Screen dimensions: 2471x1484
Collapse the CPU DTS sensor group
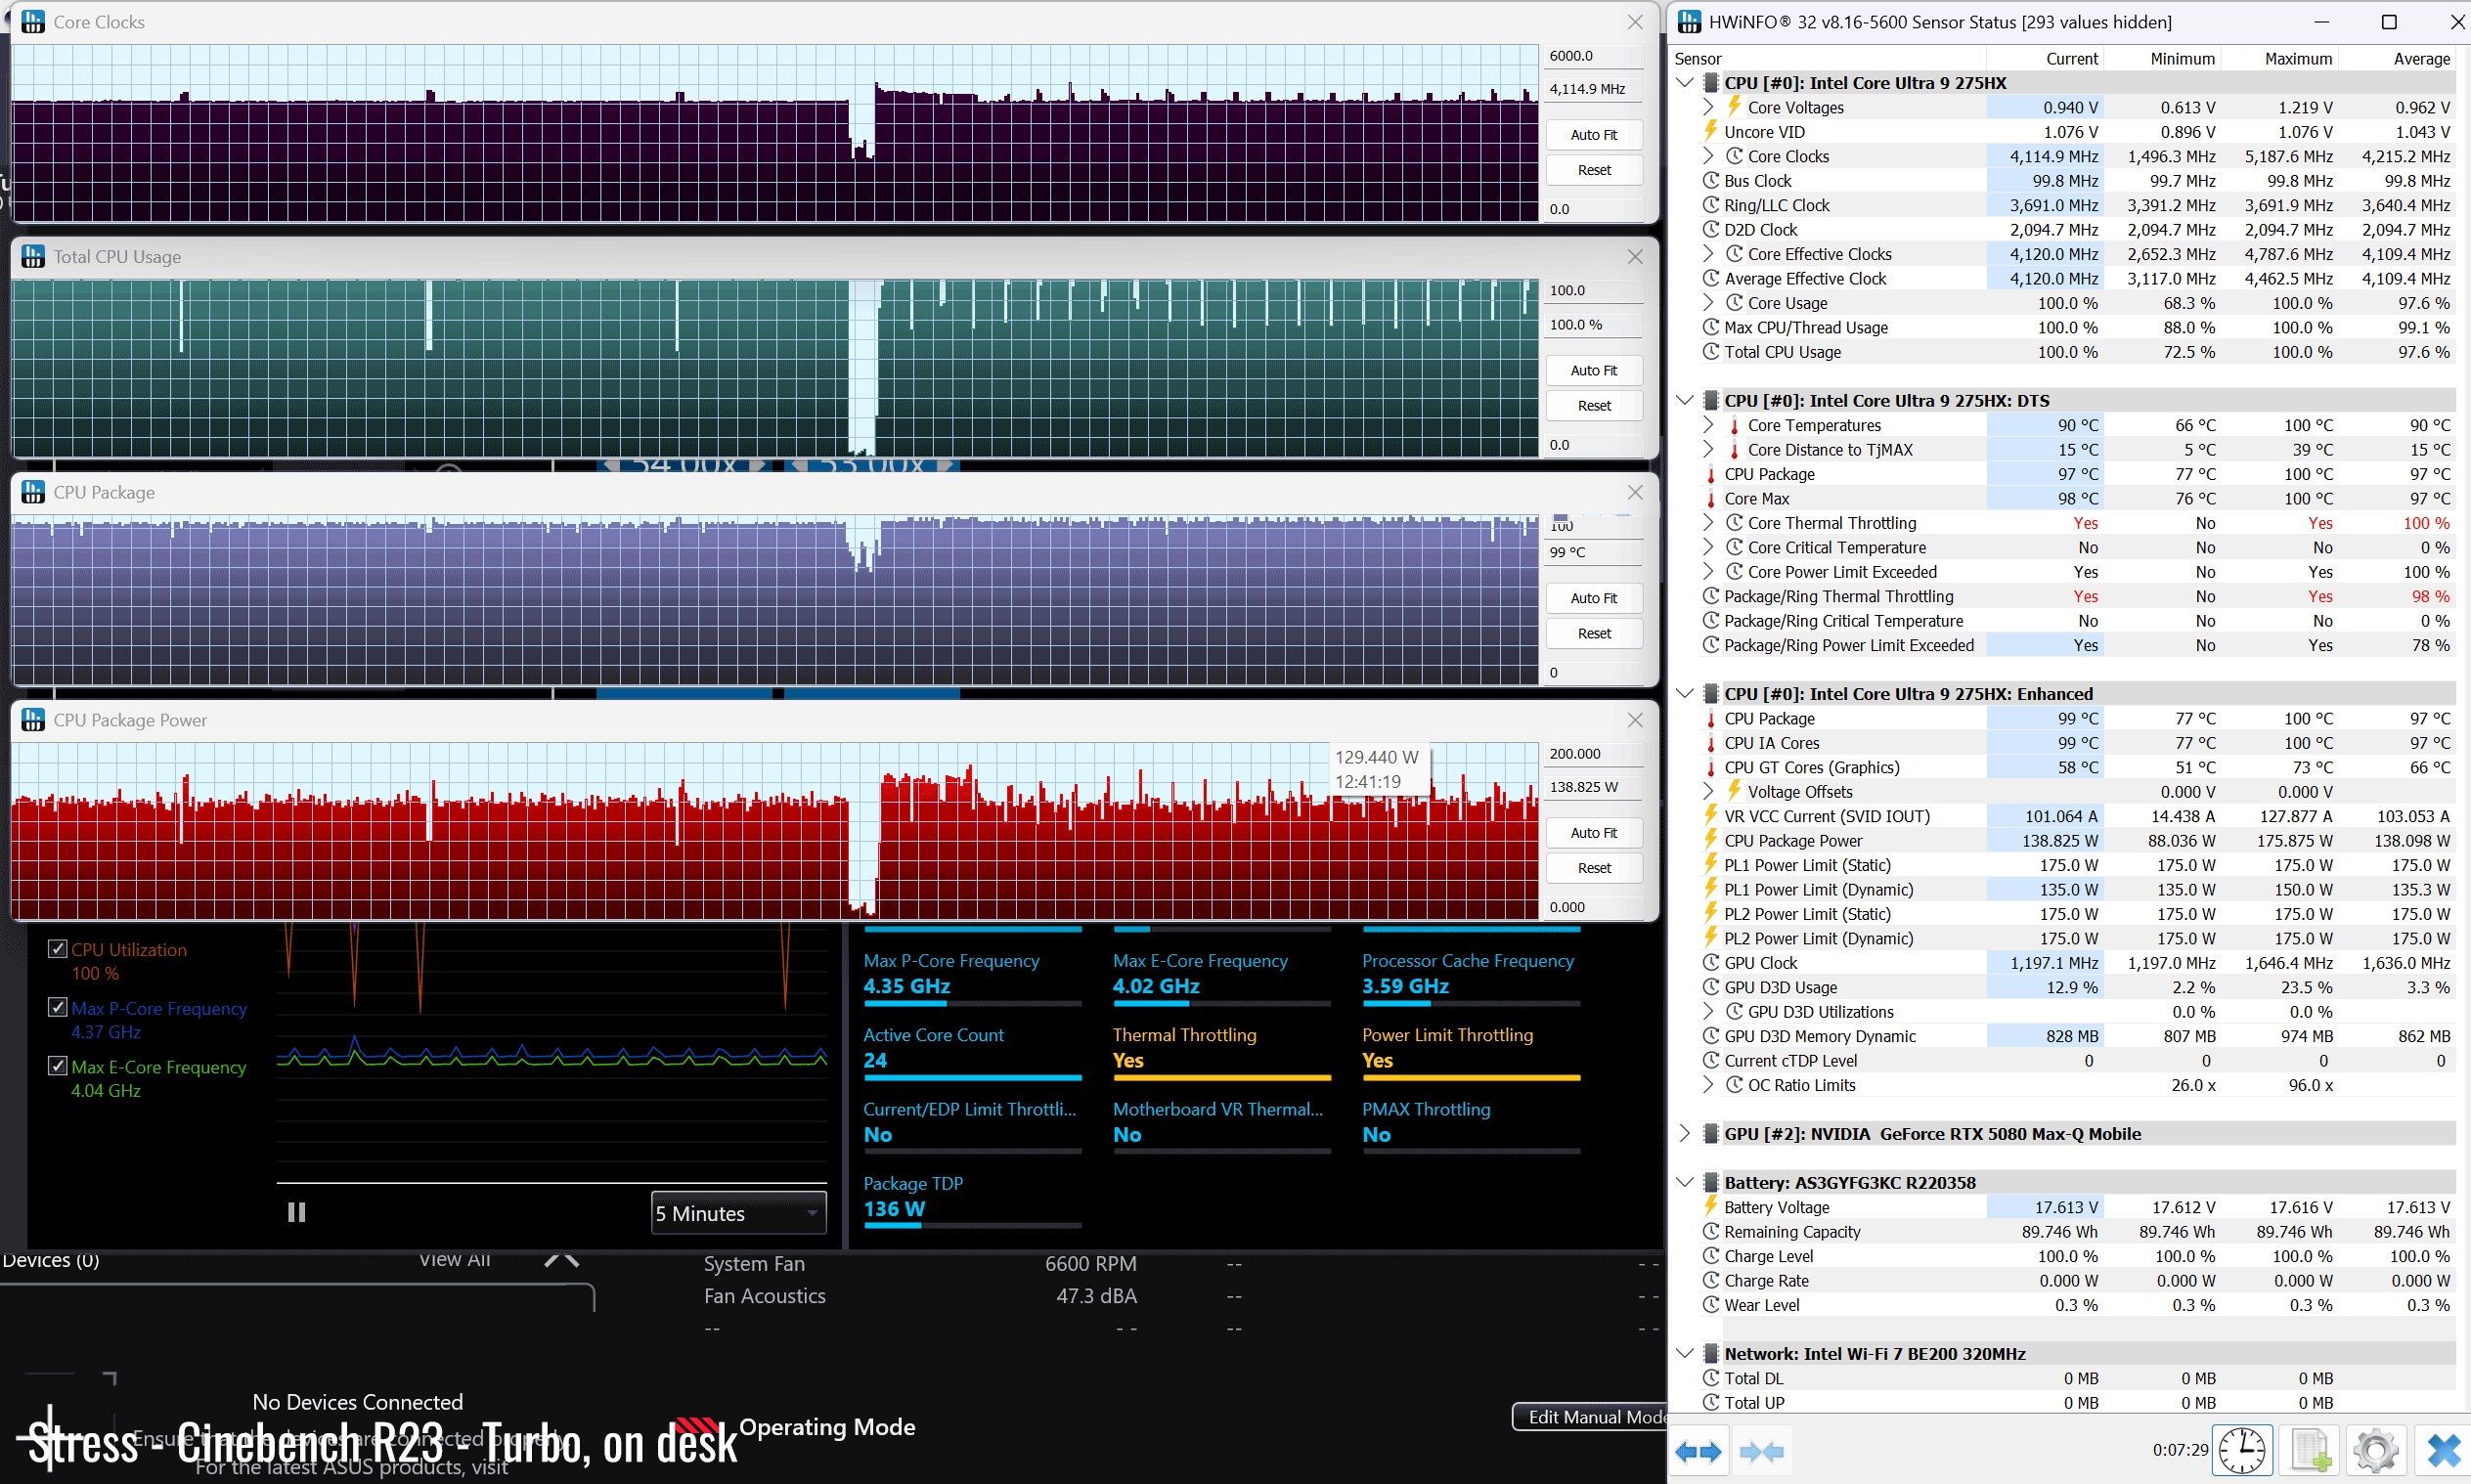coord(1685,400)
